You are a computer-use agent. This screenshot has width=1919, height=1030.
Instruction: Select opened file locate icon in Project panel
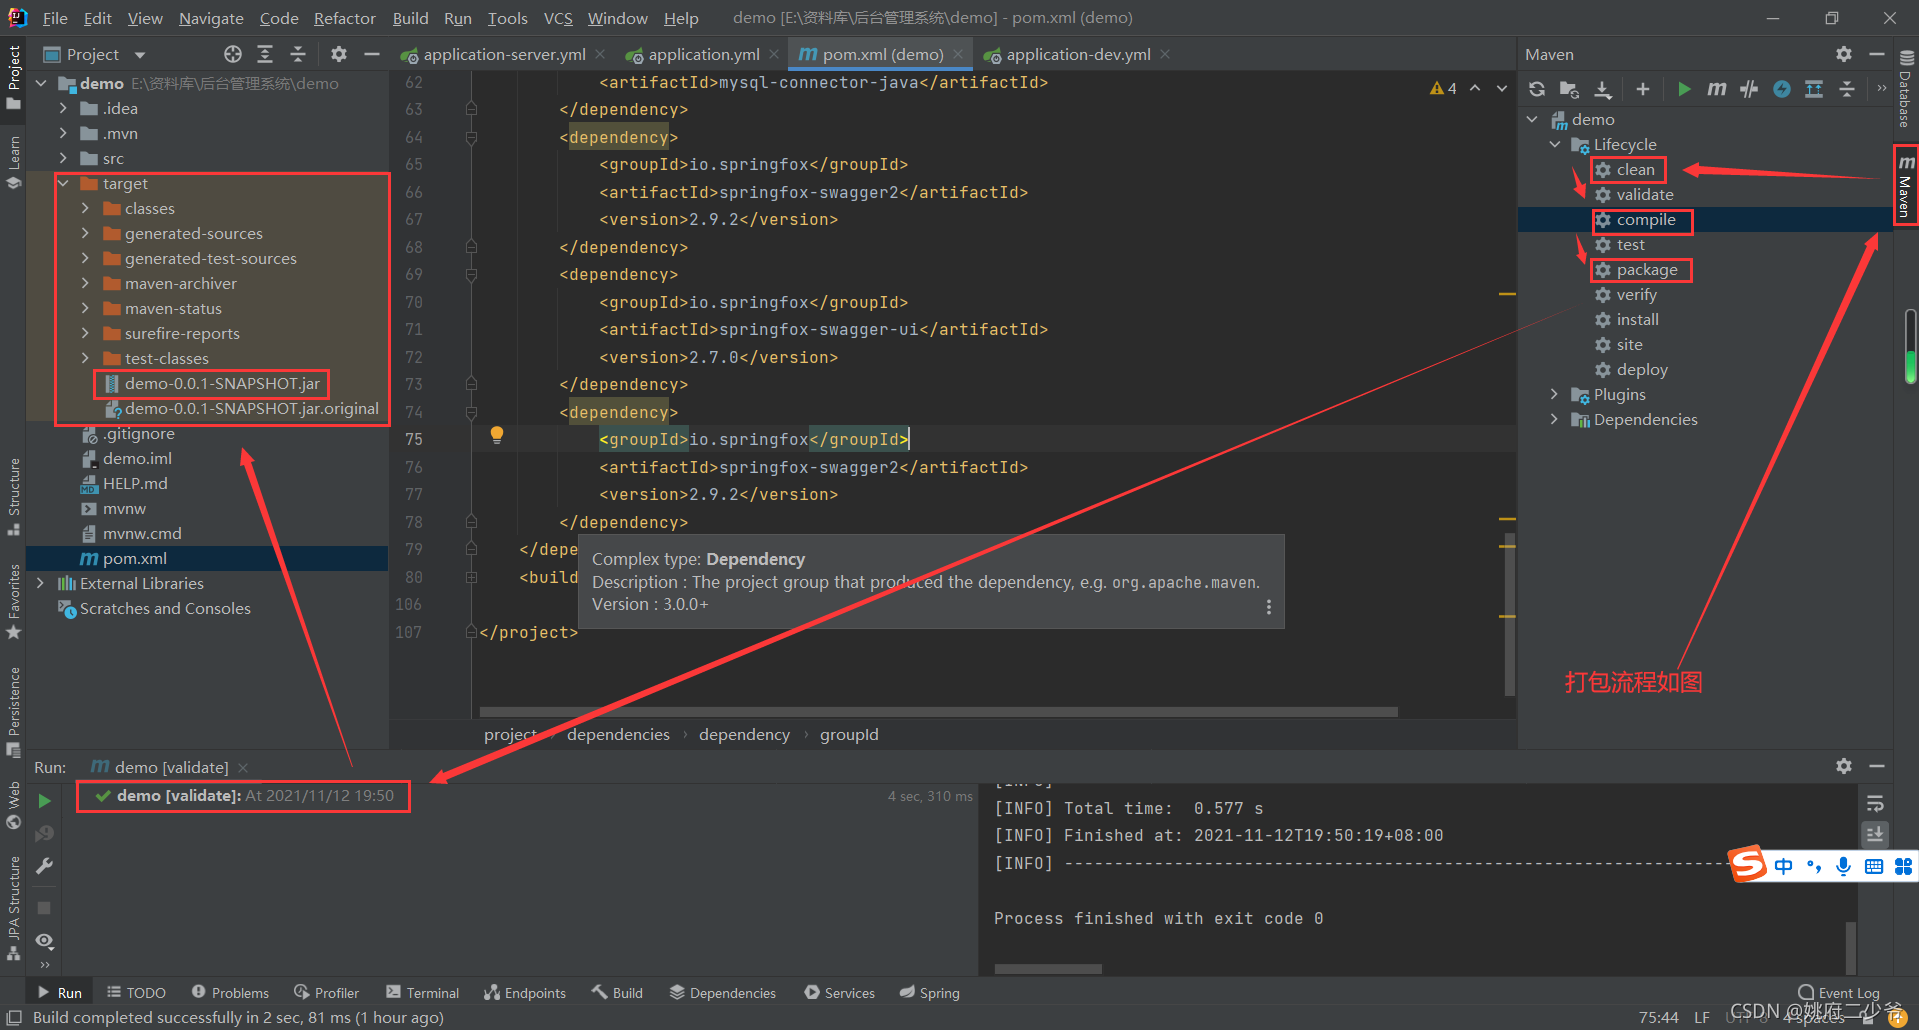233,54
